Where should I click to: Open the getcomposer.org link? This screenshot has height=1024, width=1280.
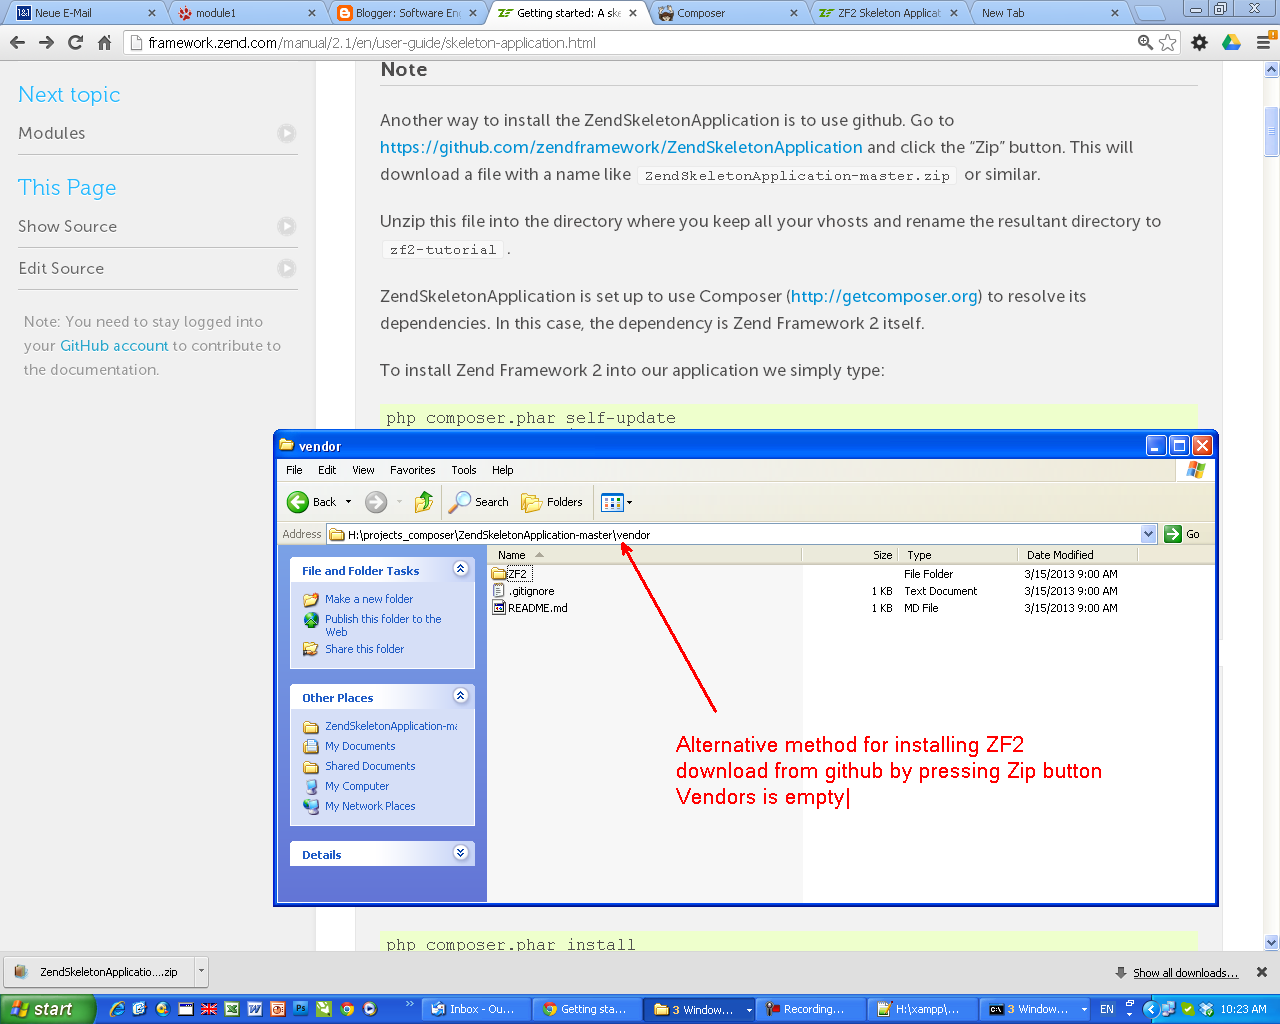[x=884, y=296]
